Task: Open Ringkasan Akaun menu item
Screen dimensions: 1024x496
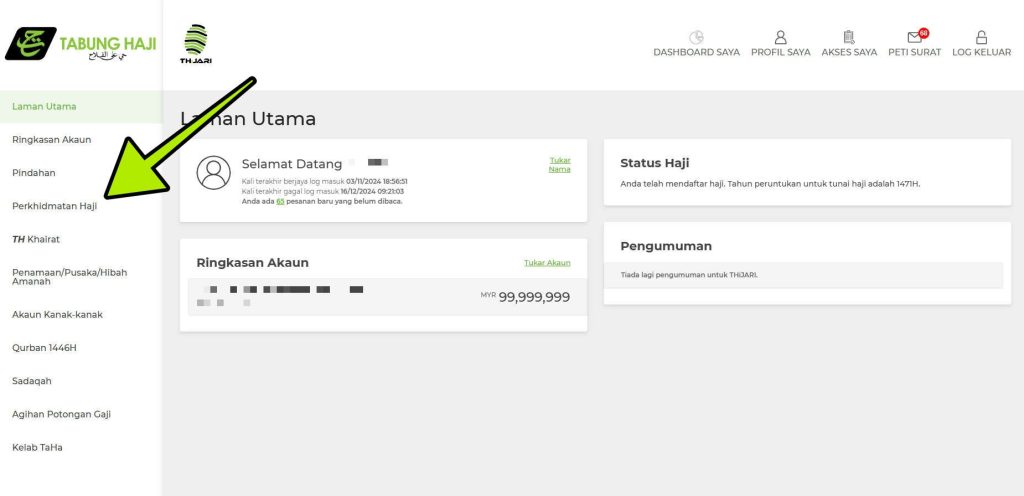Action: point(52,140)
